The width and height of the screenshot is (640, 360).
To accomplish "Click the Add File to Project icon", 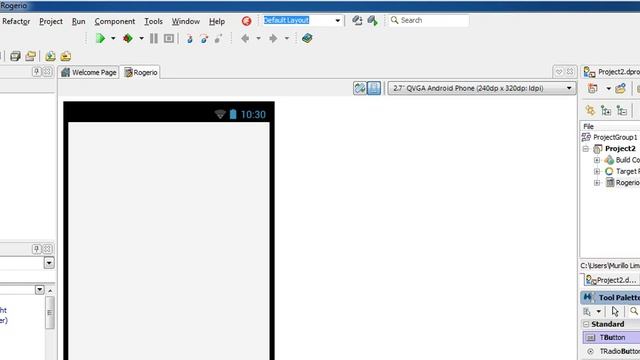I will click(50, 56).
